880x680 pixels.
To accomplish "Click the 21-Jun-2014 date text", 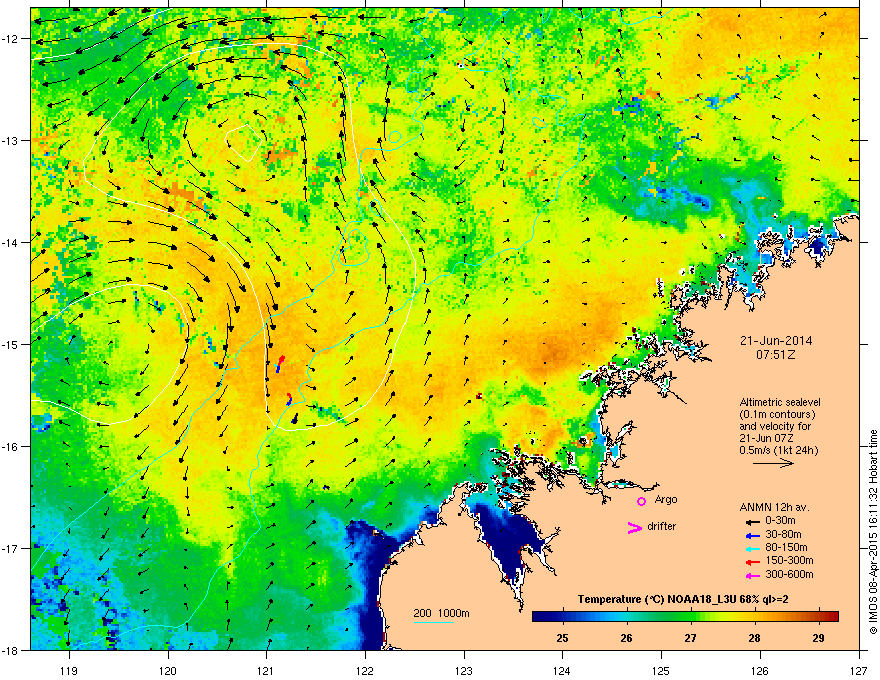I will 776,341.
